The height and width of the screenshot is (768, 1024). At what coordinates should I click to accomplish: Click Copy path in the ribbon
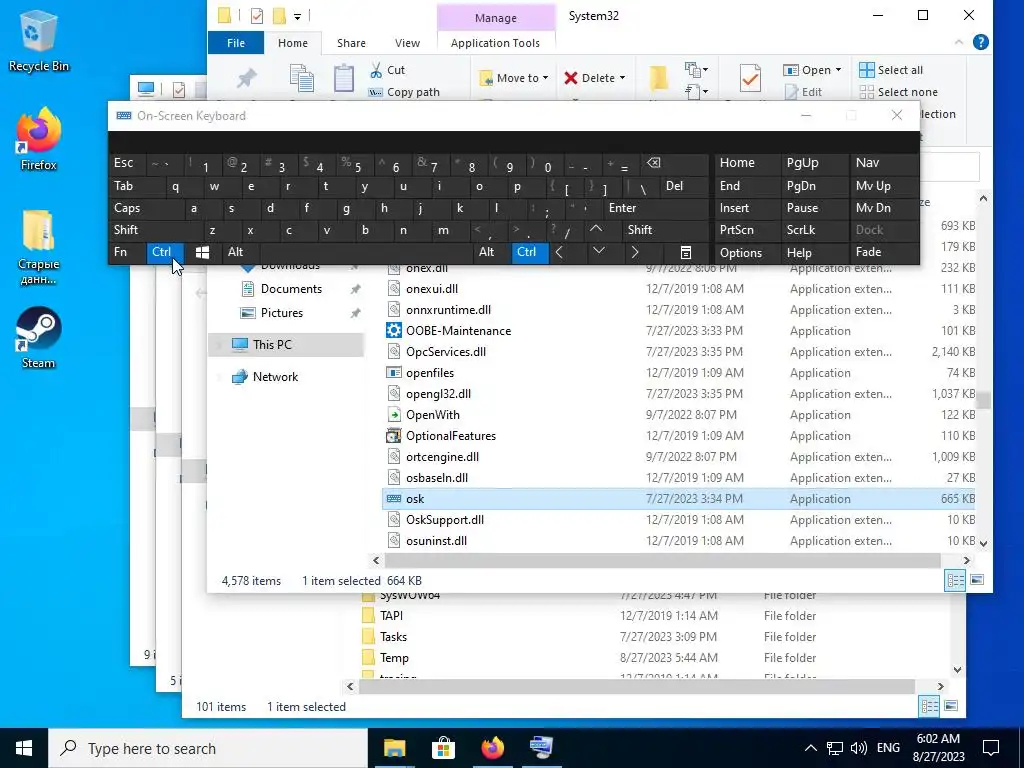click(404, 92)
